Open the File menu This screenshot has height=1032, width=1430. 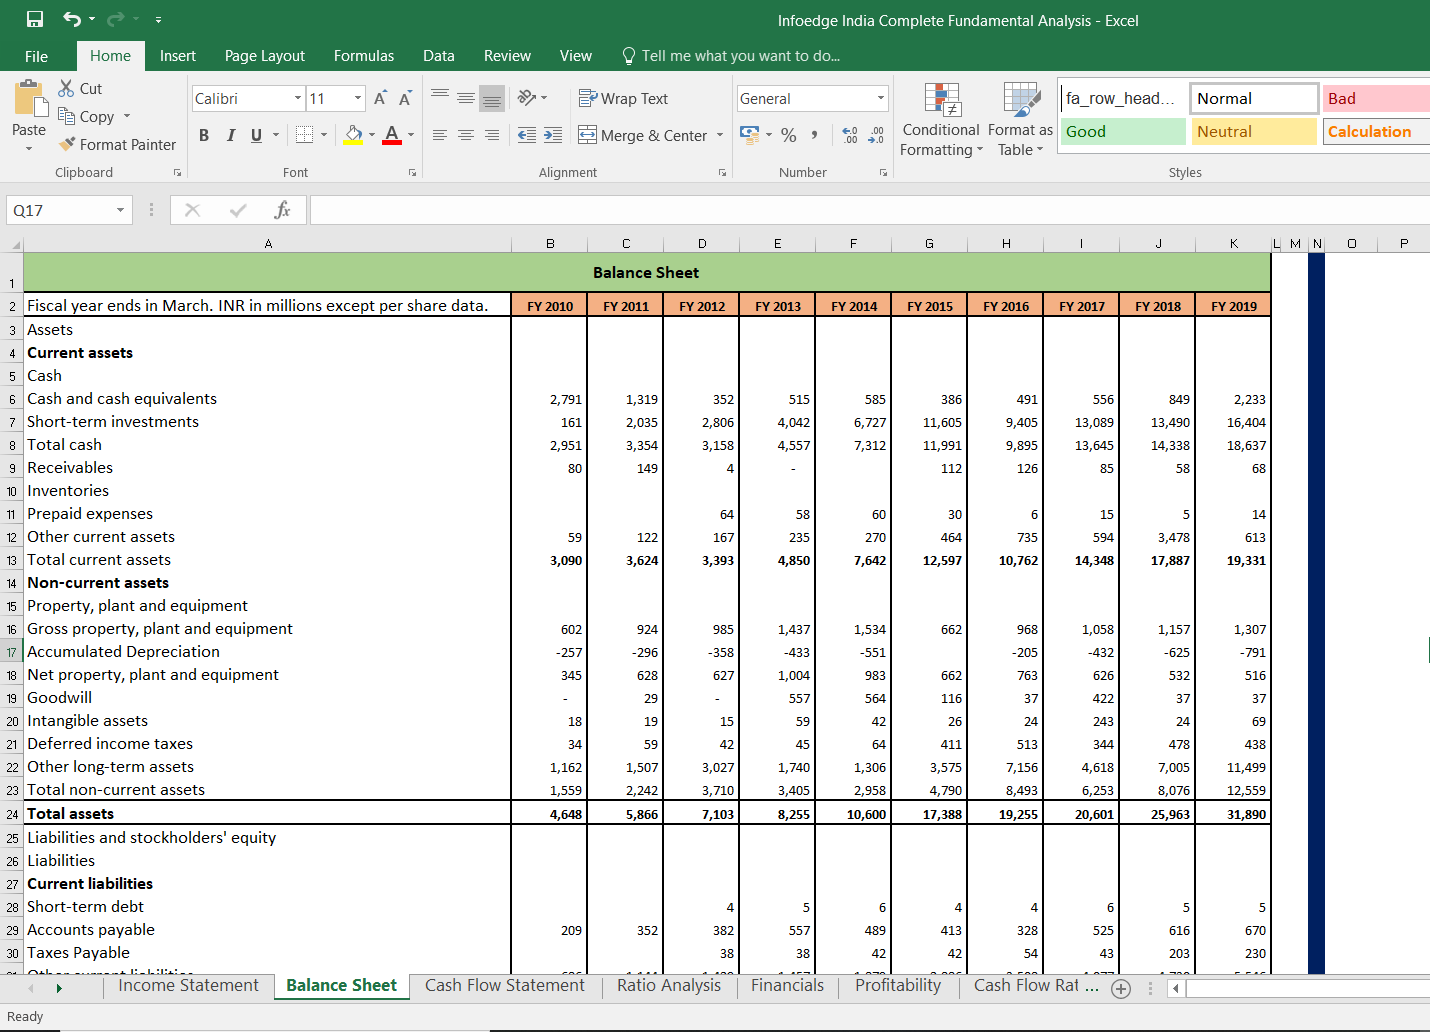point(36,56)
